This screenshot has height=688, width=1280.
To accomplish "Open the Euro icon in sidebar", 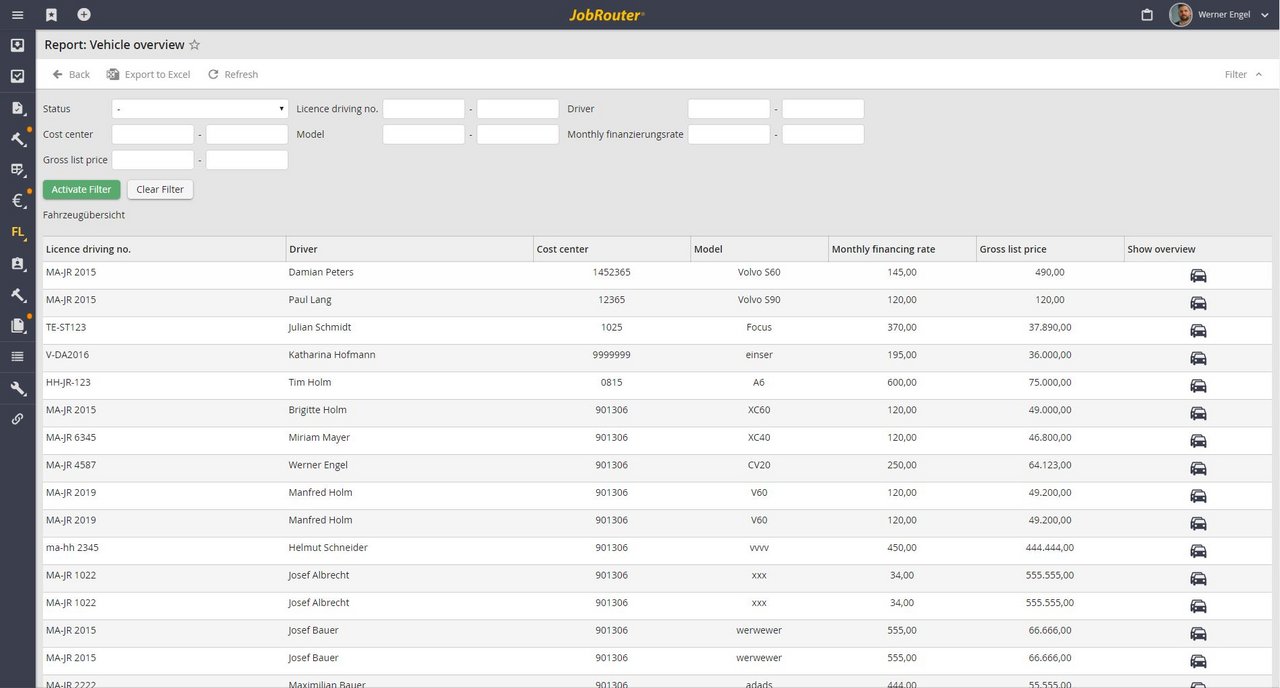I will [x=17, y=201].
